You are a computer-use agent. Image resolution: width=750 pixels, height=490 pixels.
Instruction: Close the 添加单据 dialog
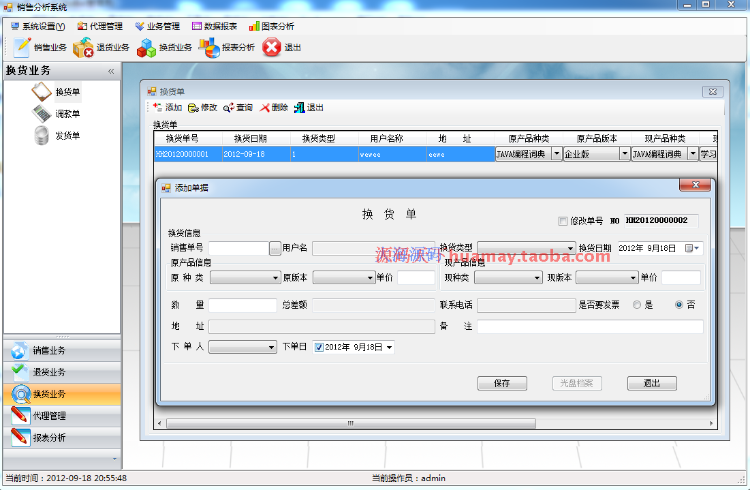coord(695,185)
